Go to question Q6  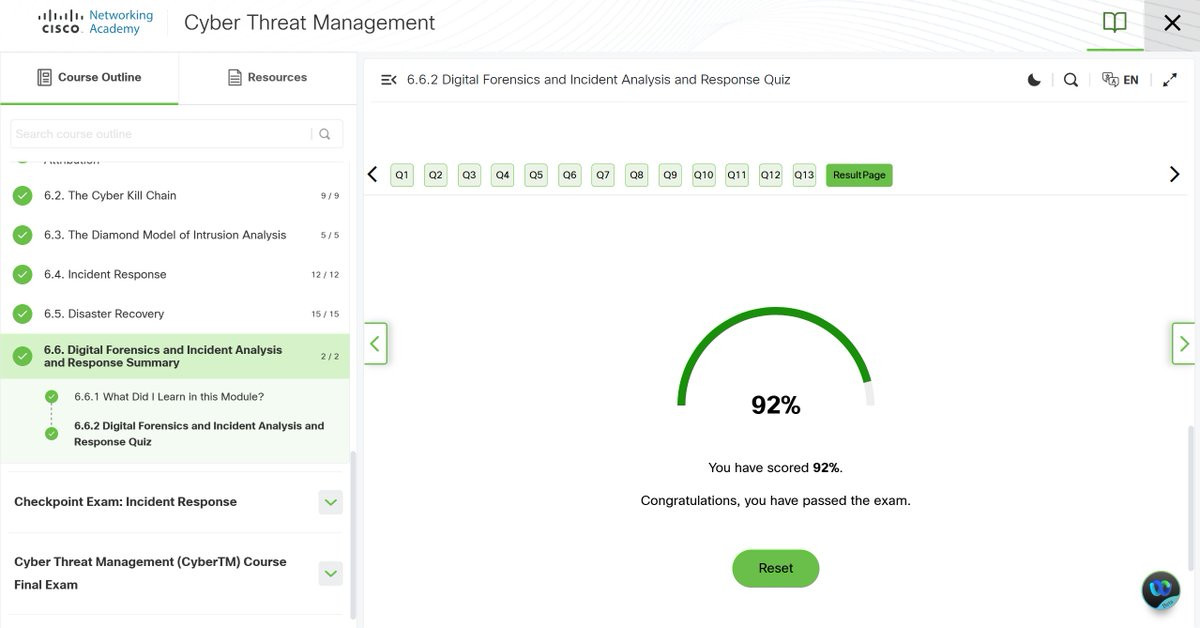pos(569,175)
